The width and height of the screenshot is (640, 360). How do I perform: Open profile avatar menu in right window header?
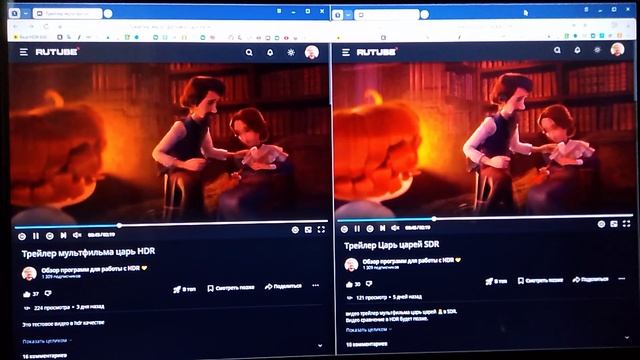coord(618,50)
